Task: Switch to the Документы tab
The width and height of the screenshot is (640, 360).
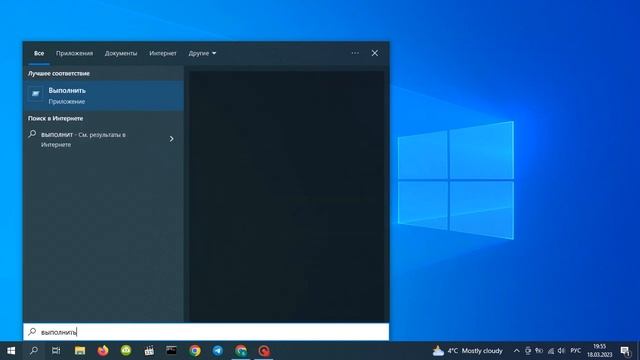Action: (121, 53)
